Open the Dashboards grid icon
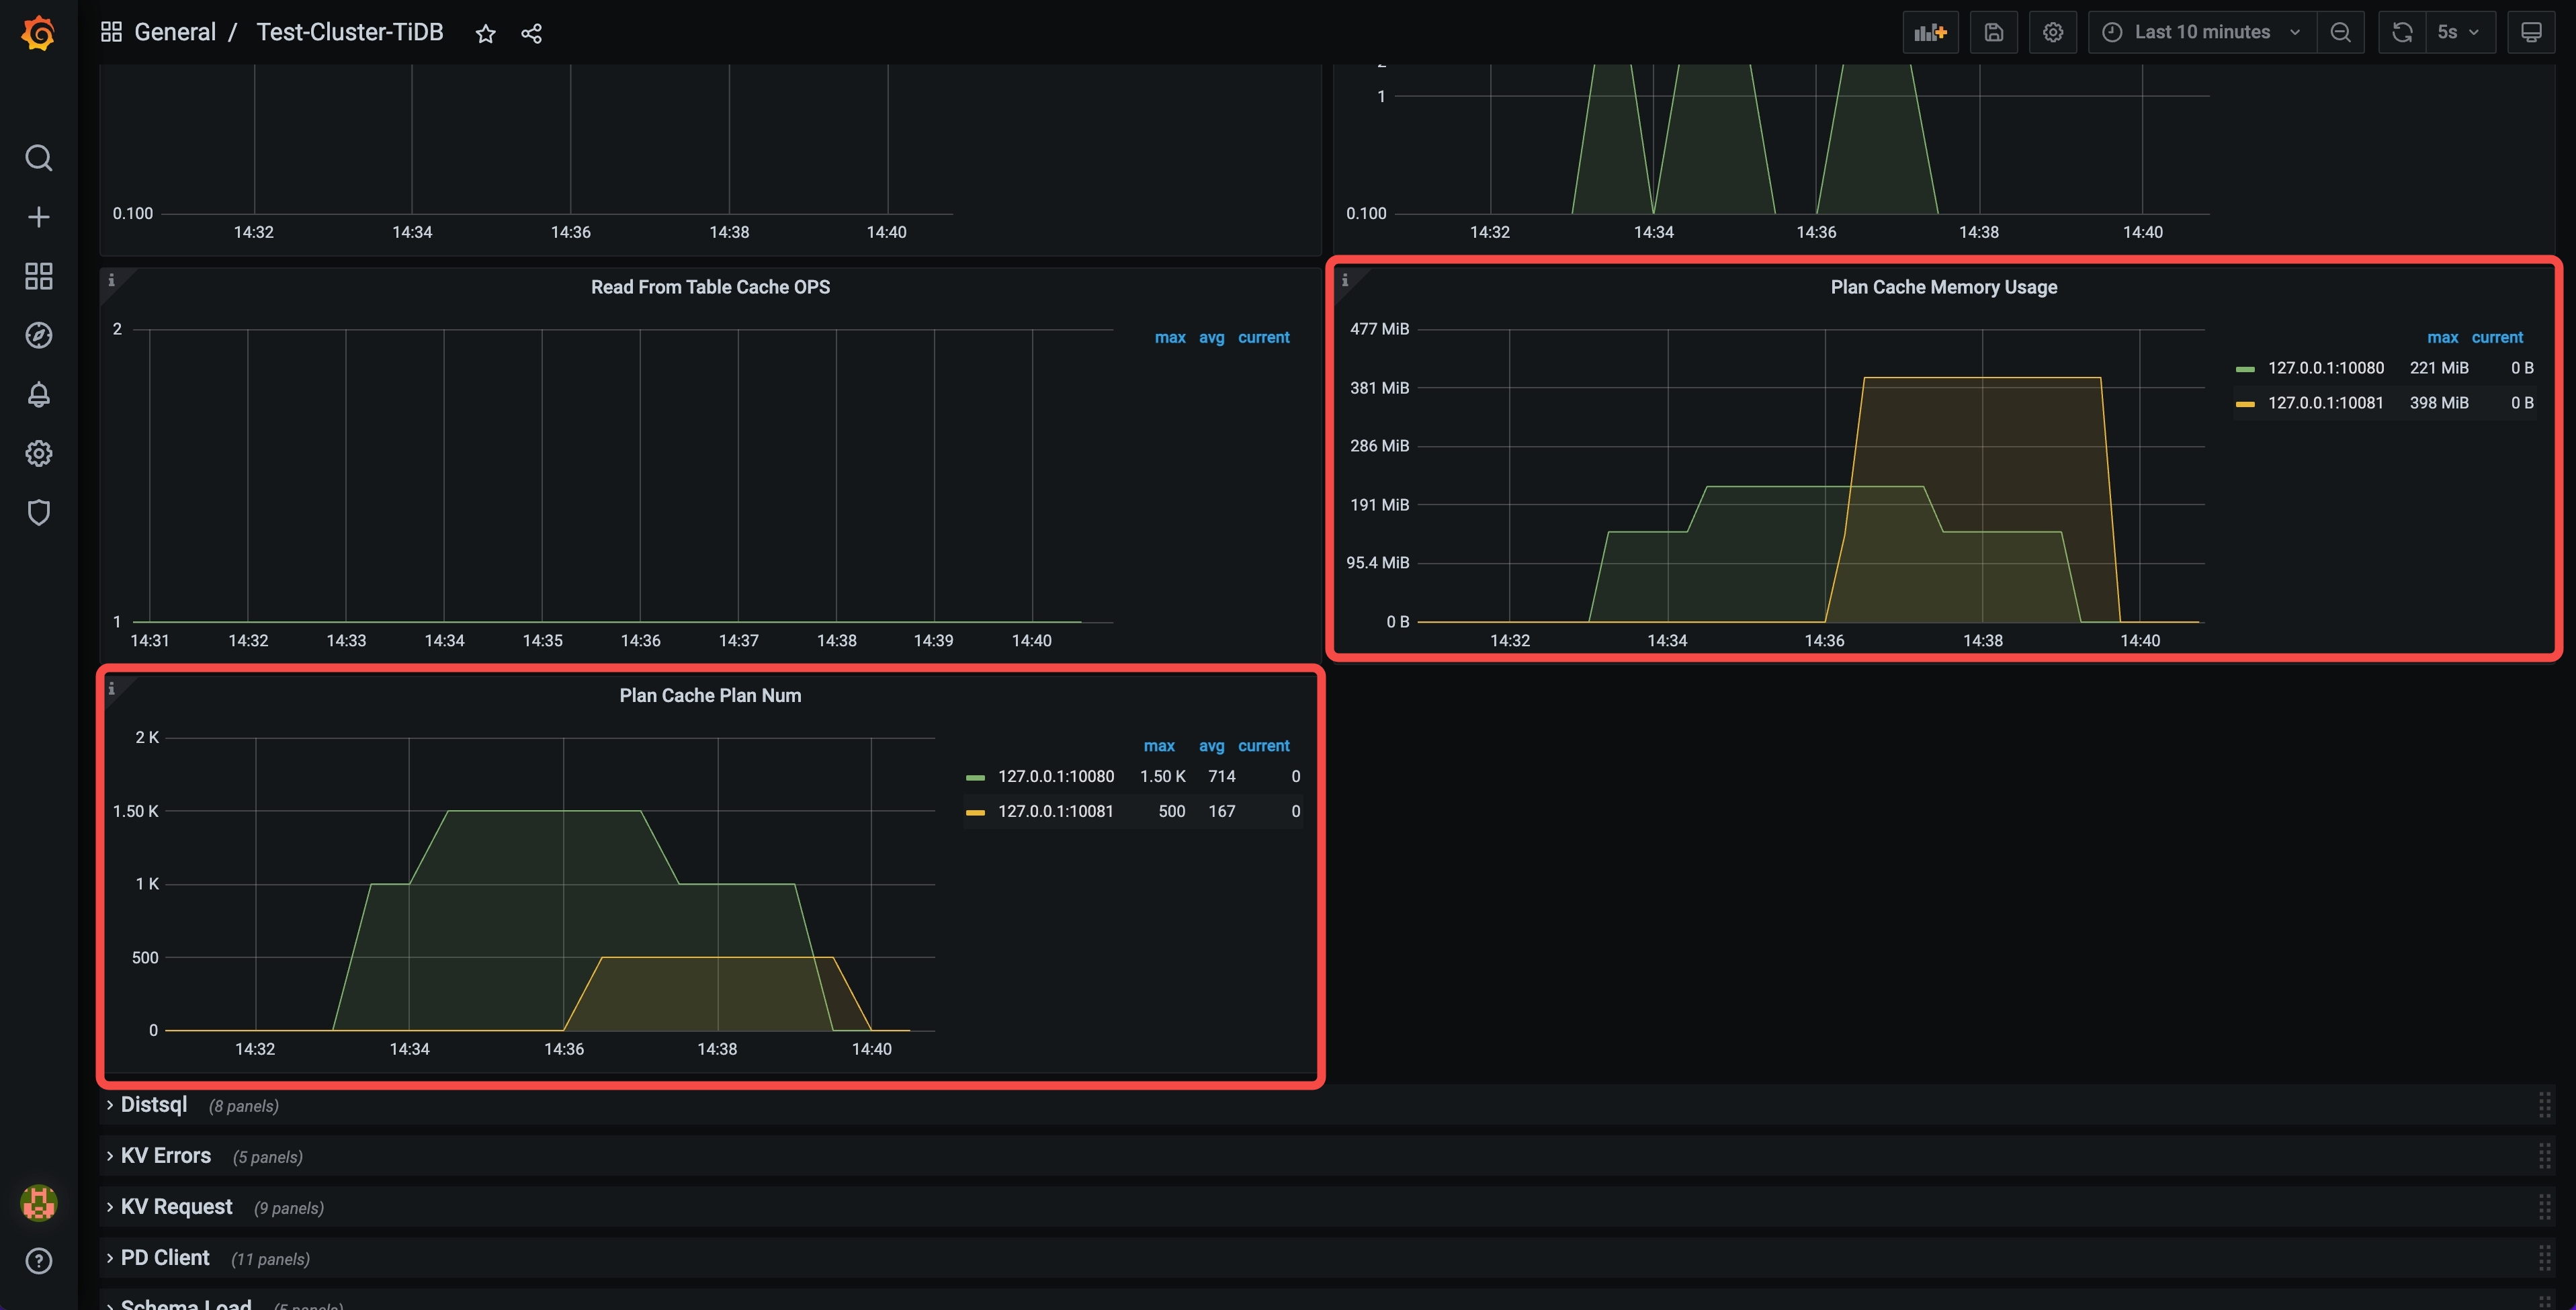The width and height of the screenshot is (2576, 1310). pos(38,276)
